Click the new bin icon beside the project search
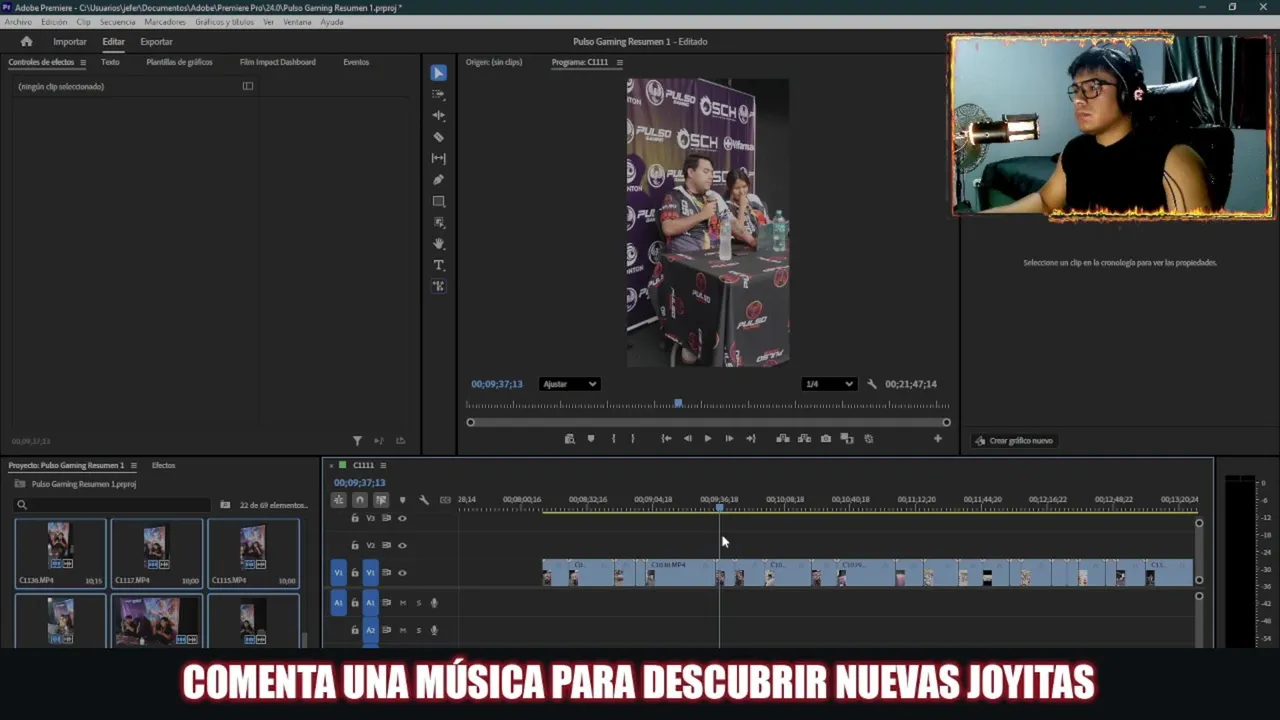The image size is (1280, 720). click(x=225, y=505)
